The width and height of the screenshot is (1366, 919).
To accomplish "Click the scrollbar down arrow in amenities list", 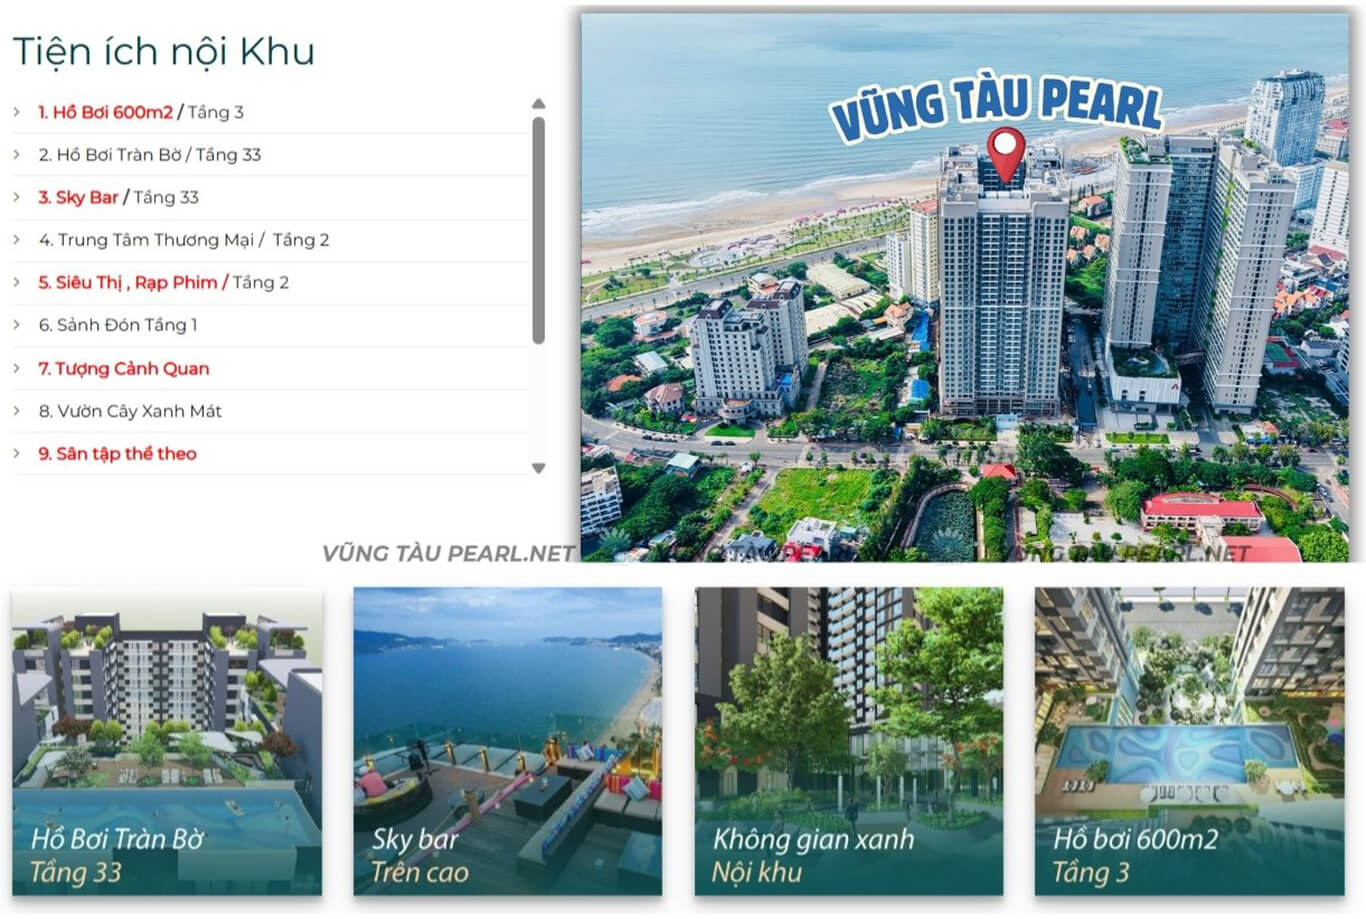I will tap(538, 468).
